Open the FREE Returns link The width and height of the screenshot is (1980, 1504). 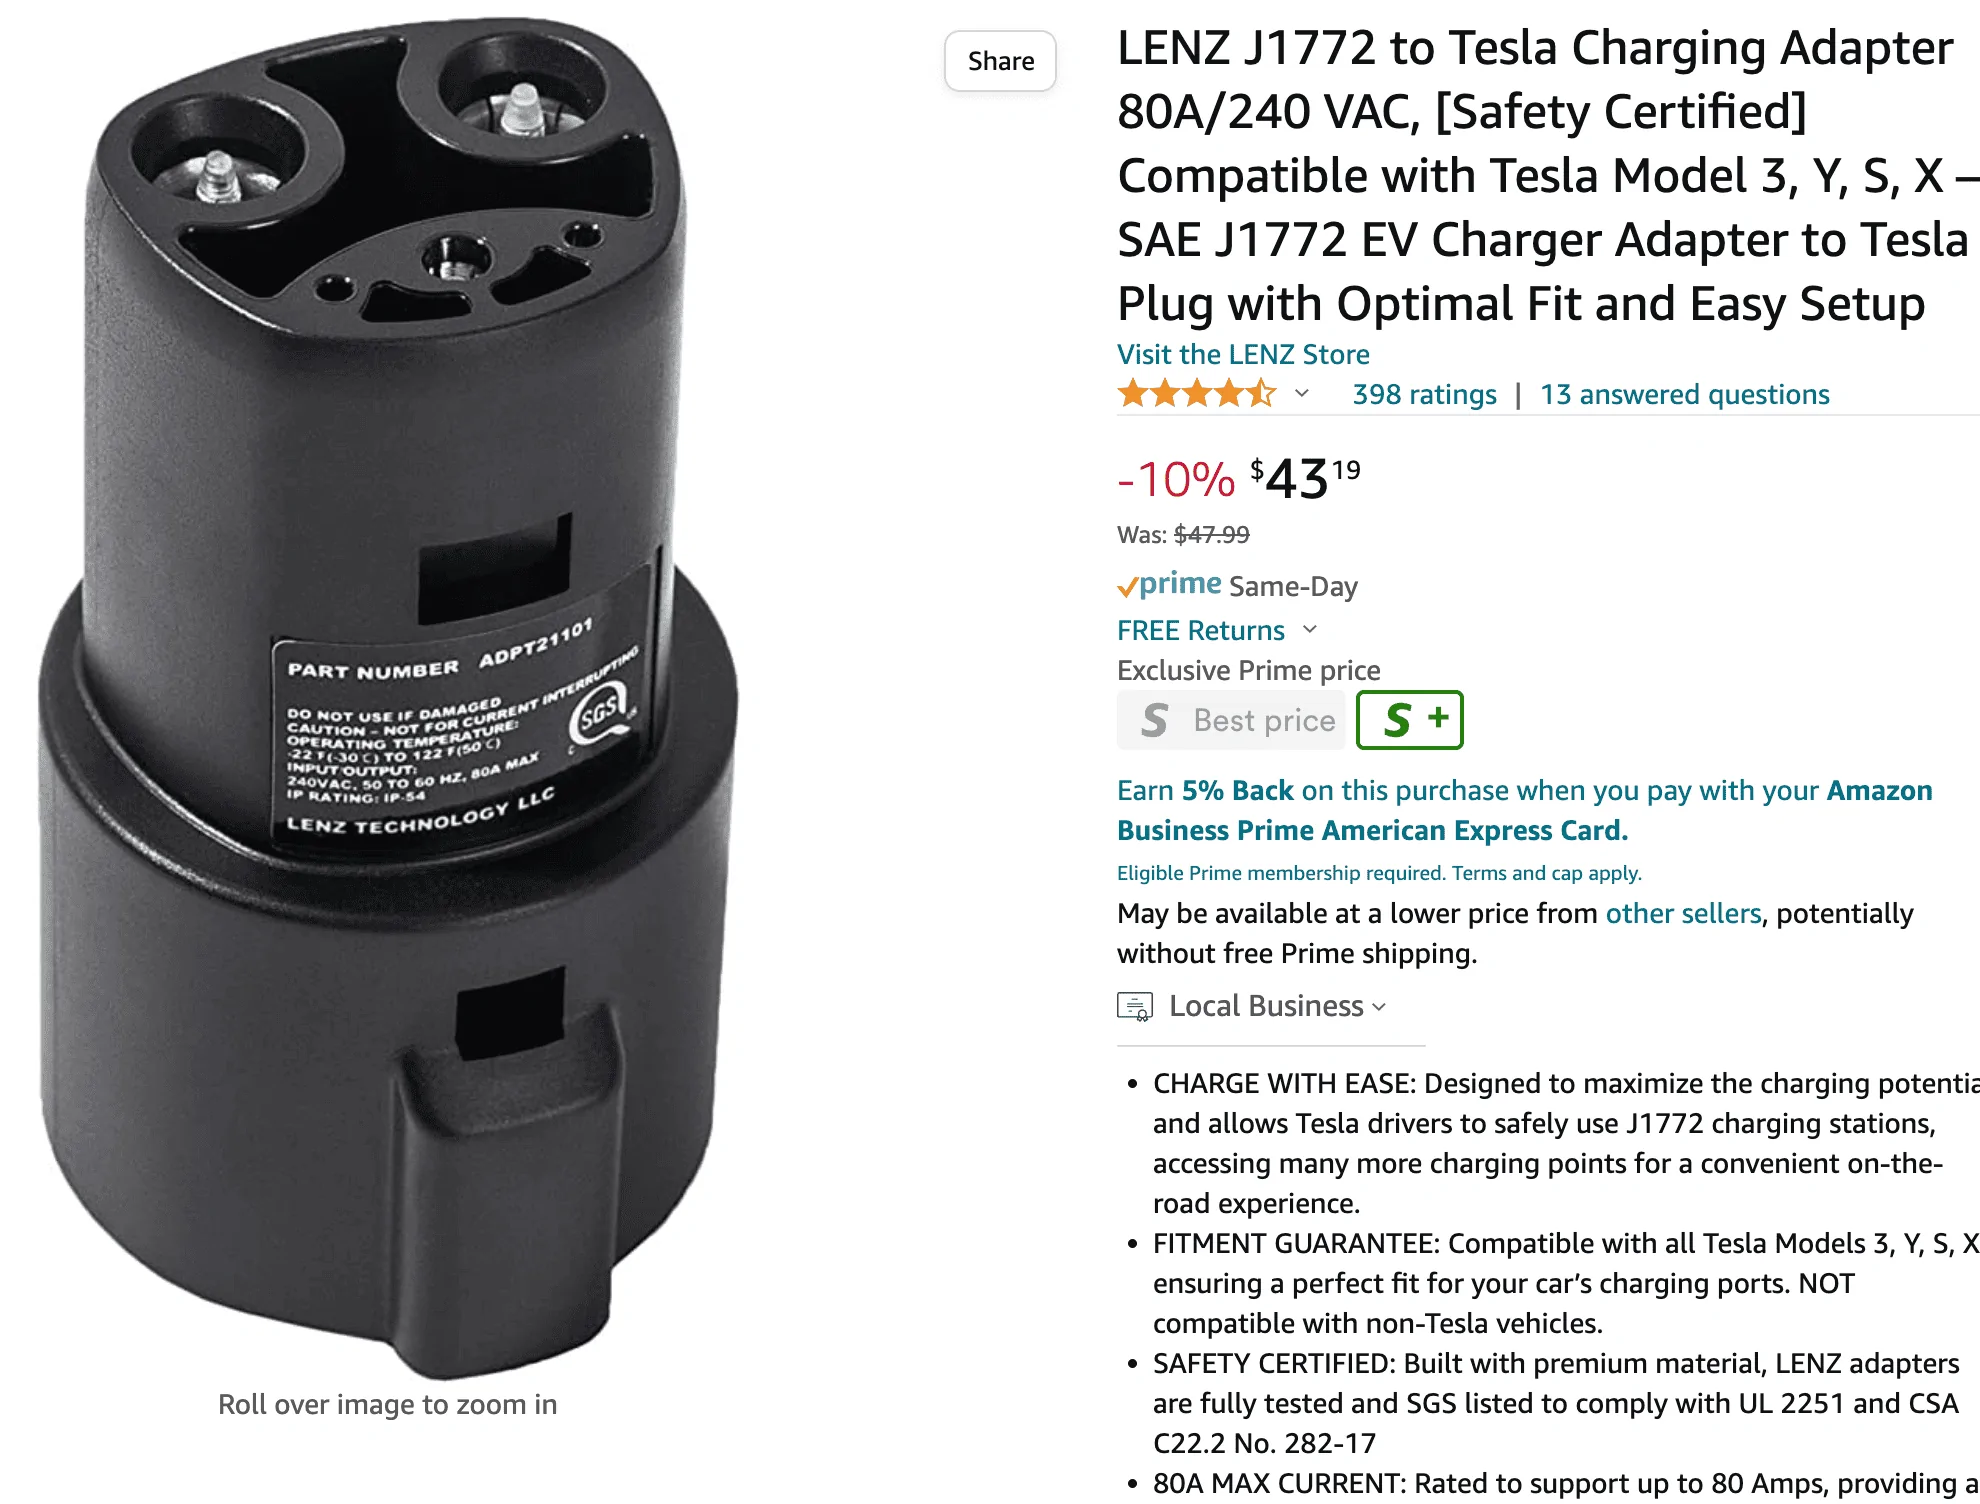point(1200,630)
